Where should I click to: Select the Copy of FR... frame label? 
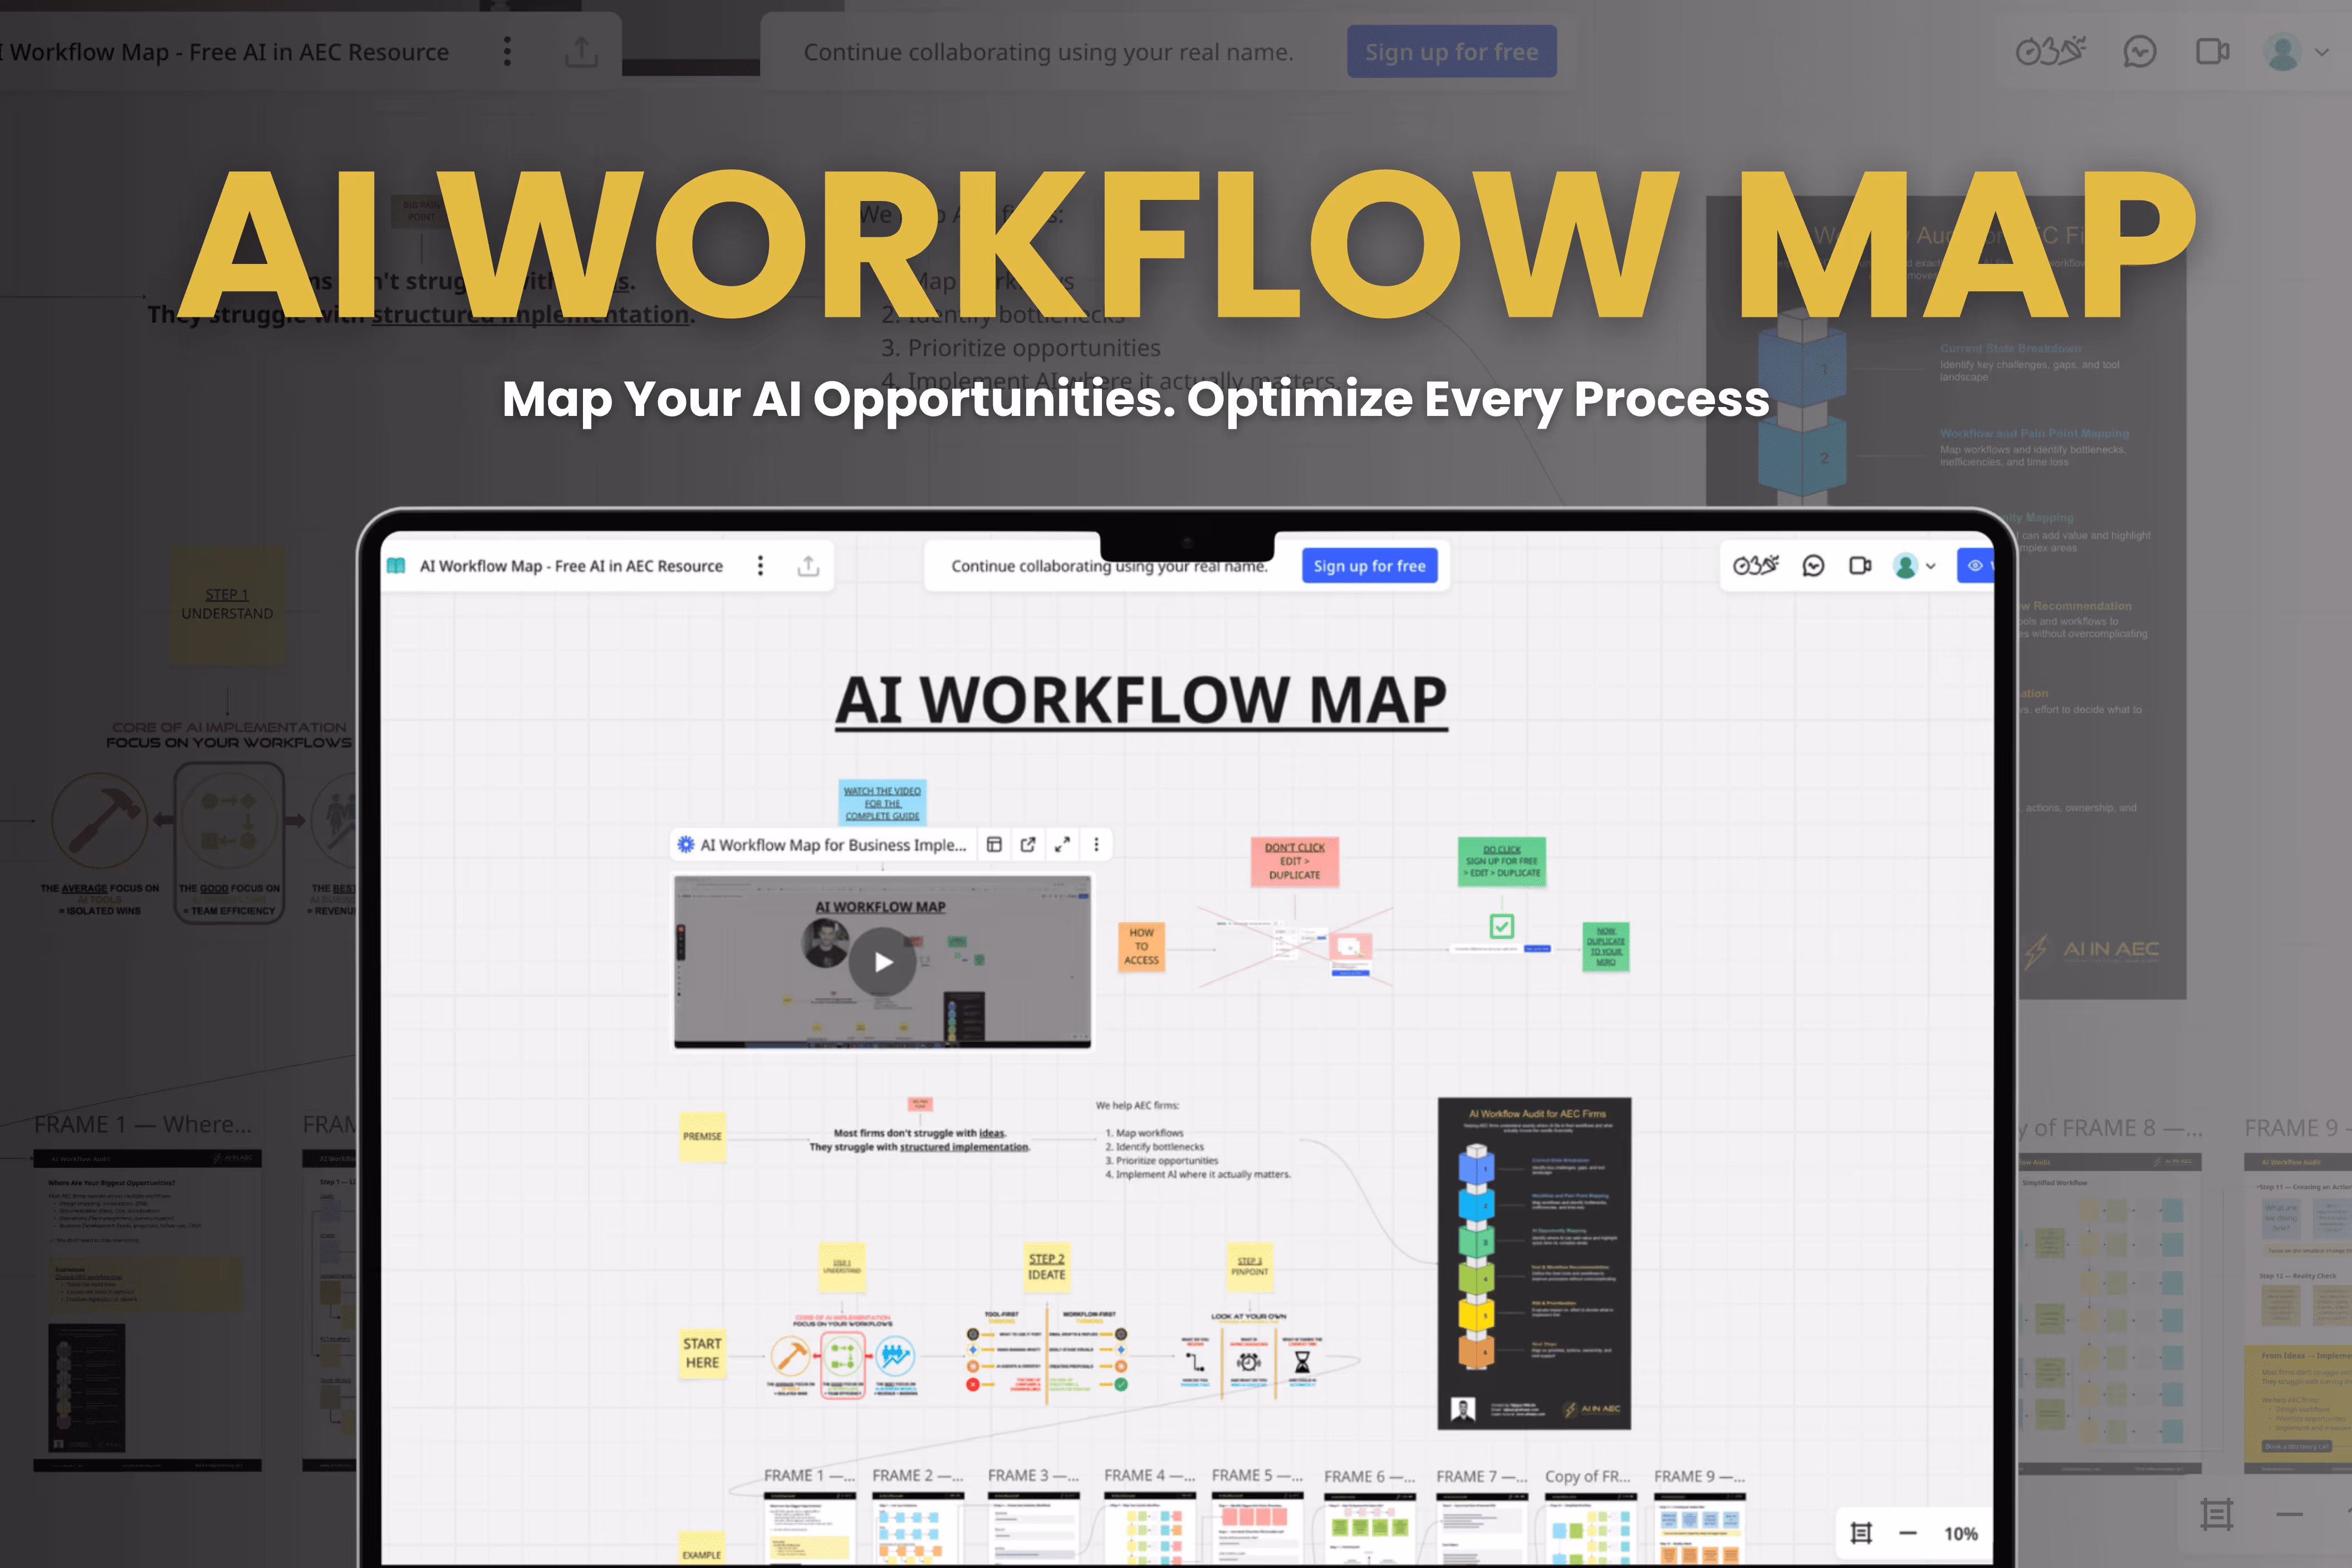(1588, 1477)
